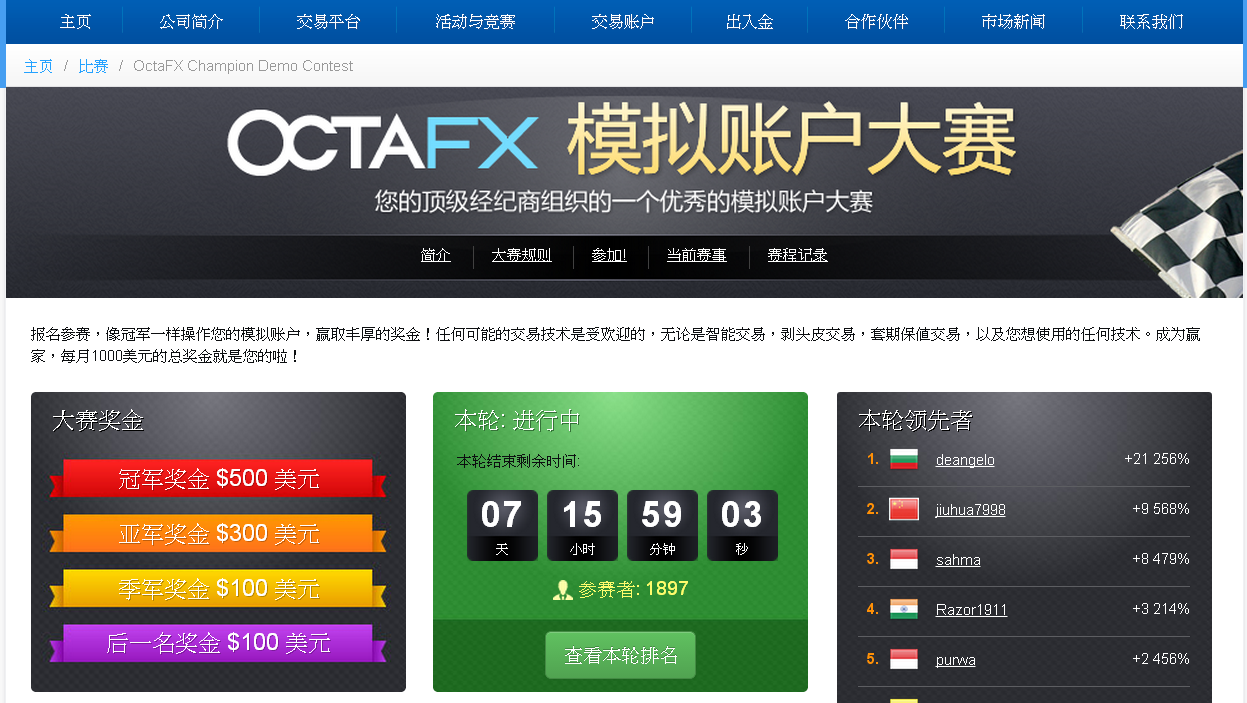Click the yellow 季军奖金 $100 ribbon
1247x703 pixels.
[218, 589]
